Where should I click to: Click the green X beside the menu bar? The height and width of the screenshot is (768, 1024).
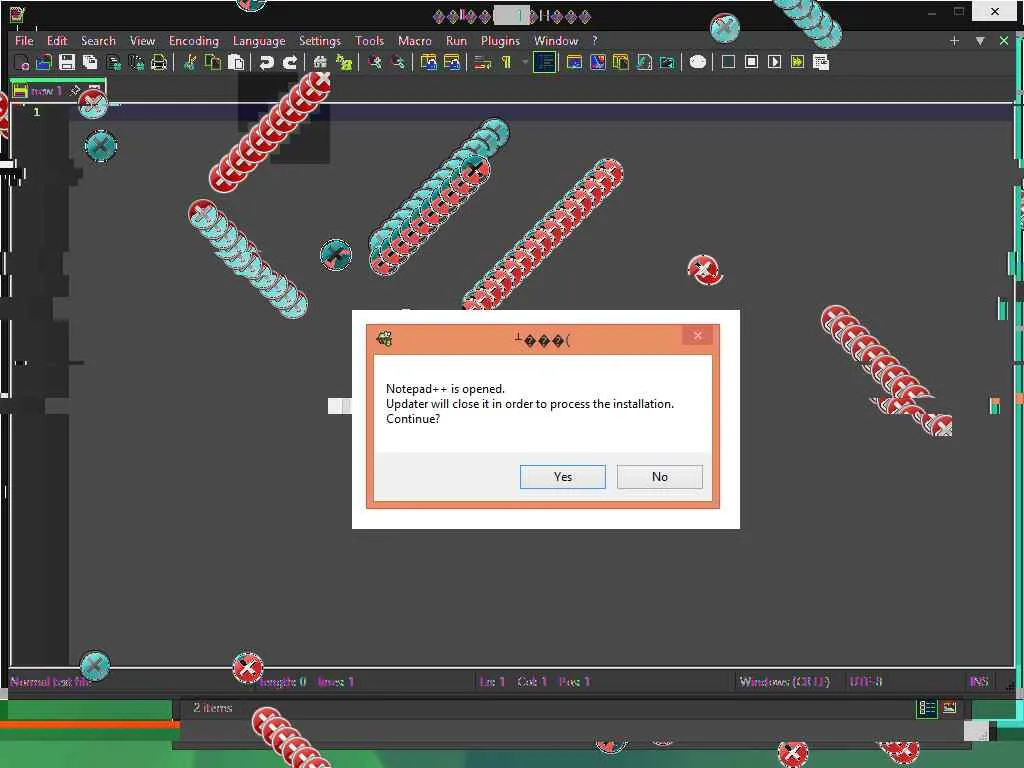coord(1004,40)
